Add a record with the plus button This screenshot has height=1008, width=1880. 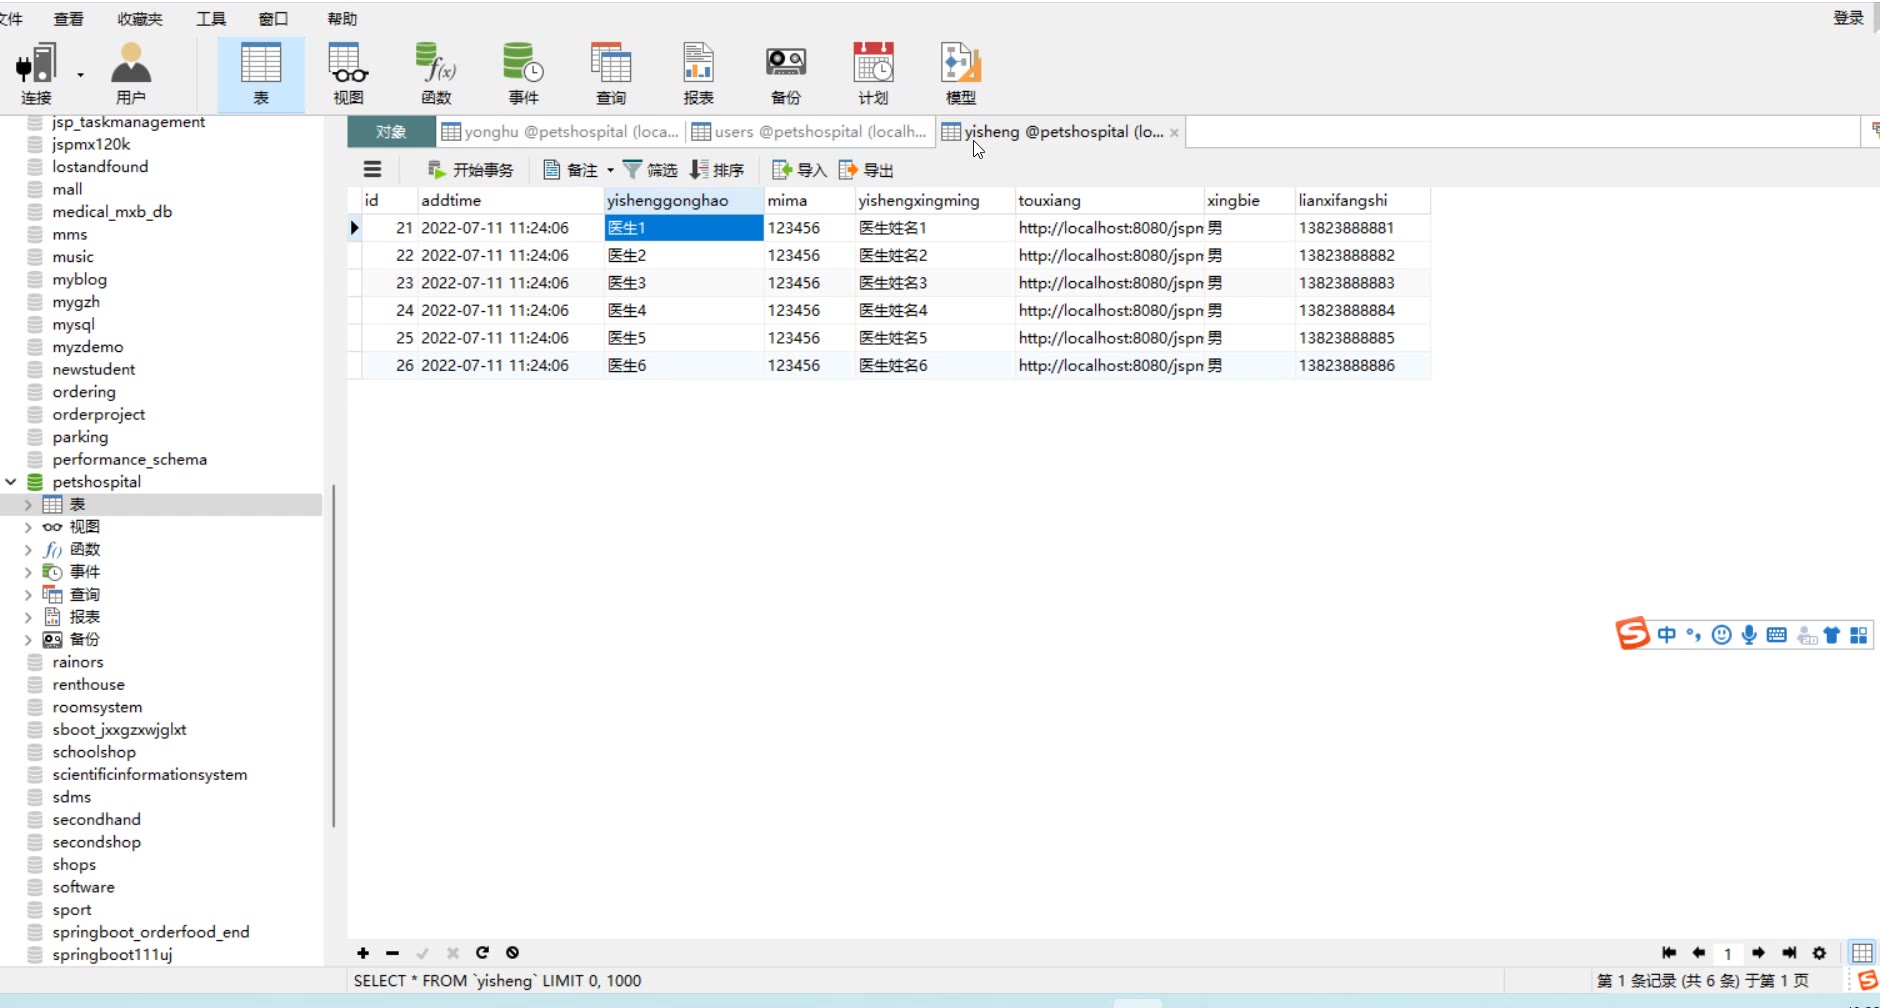pyautogui.click(x=363, y=953)
